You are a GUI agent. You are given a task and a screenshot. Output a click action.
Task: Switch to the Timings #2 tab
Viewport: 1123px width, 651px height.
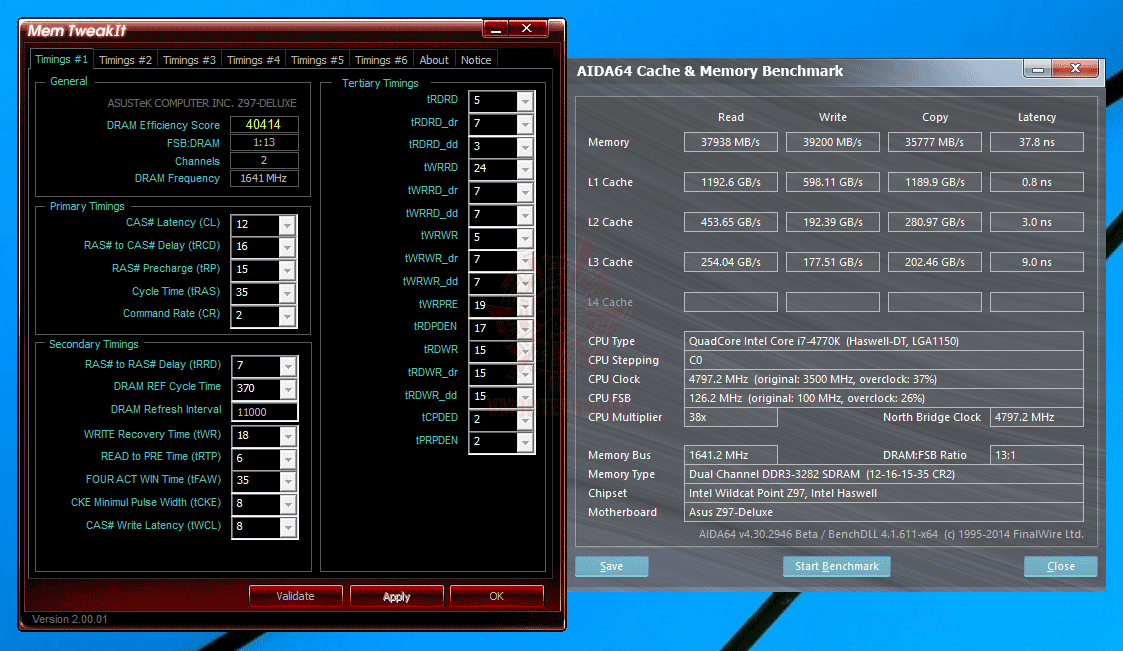point(125,60)
